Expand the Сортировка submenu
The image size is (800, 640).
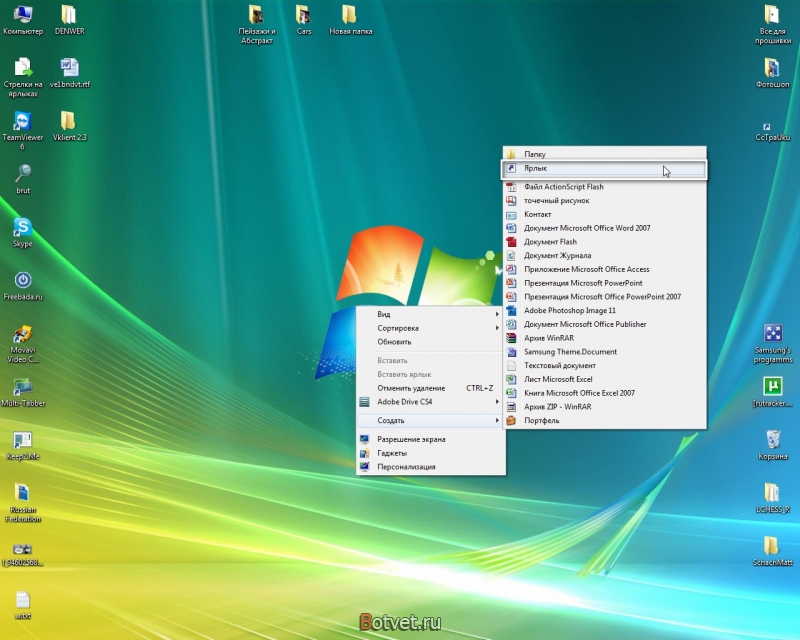coord(431,328)
